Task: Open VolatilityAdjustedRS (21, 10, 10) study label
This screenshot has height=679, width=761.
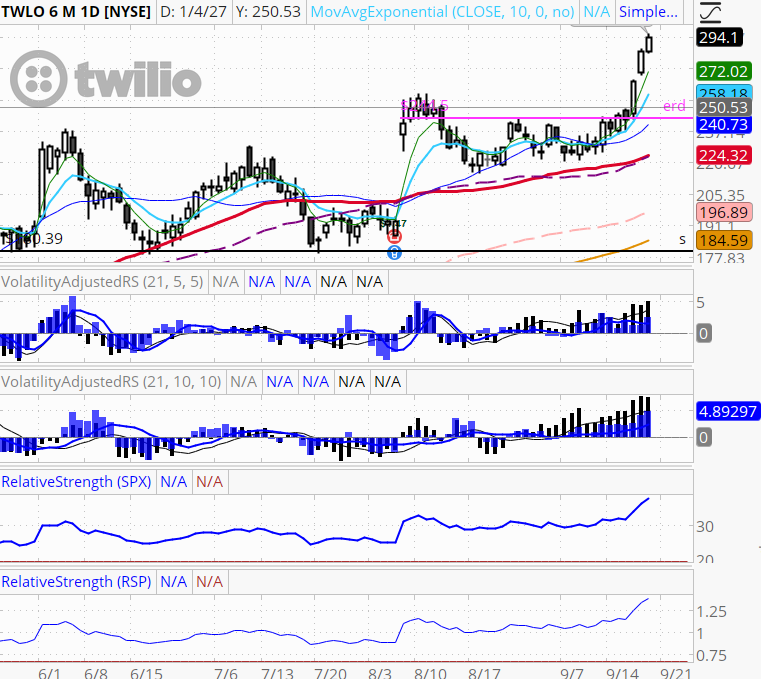Action: (111, 382)
